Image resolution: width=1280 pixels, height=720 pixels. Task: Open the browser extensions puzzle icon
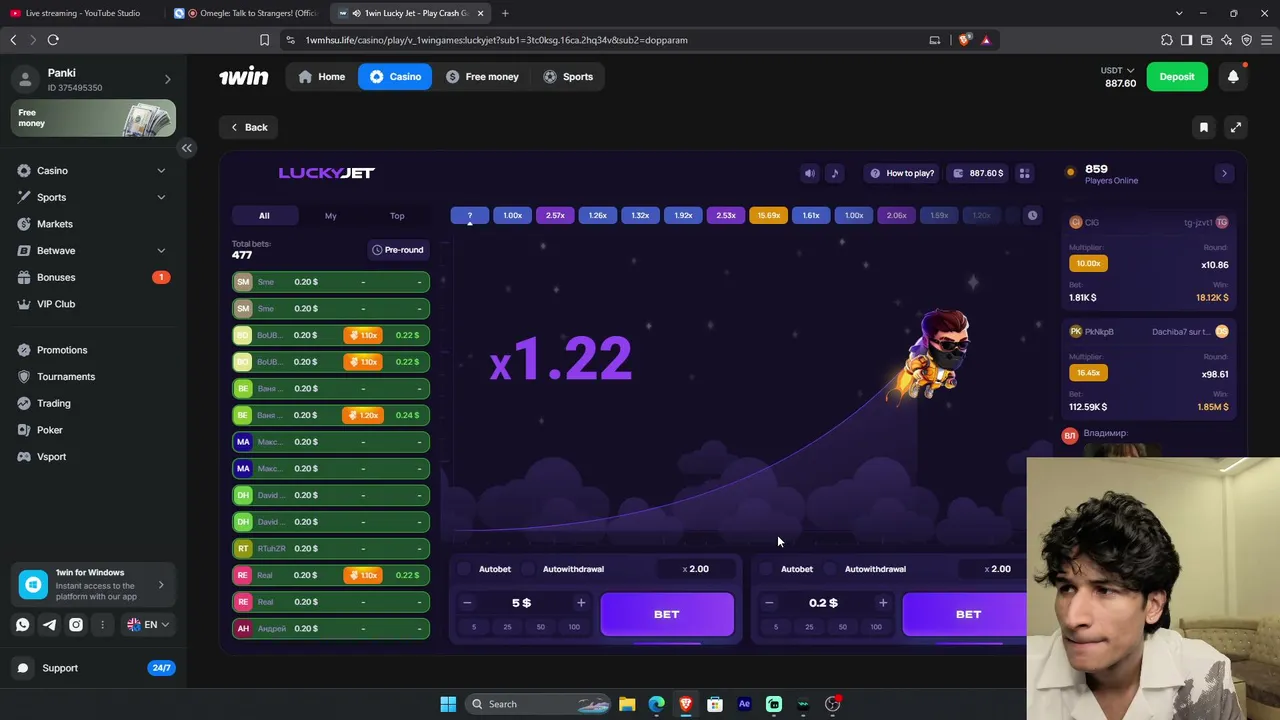click(x=1166, y=40)
